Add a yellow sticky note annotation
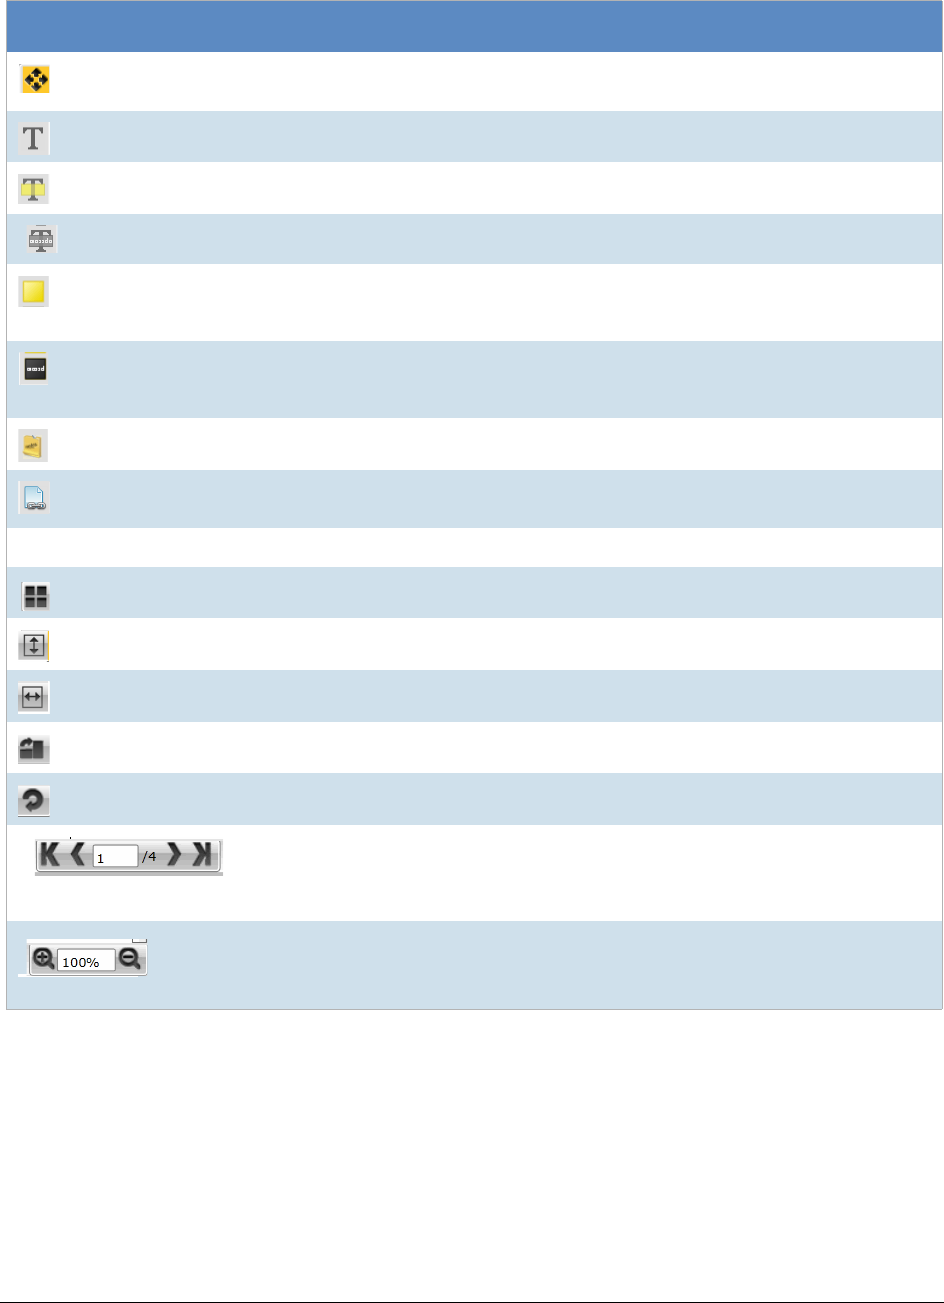Screen dimensions: 944x1303 pos(34,446)
